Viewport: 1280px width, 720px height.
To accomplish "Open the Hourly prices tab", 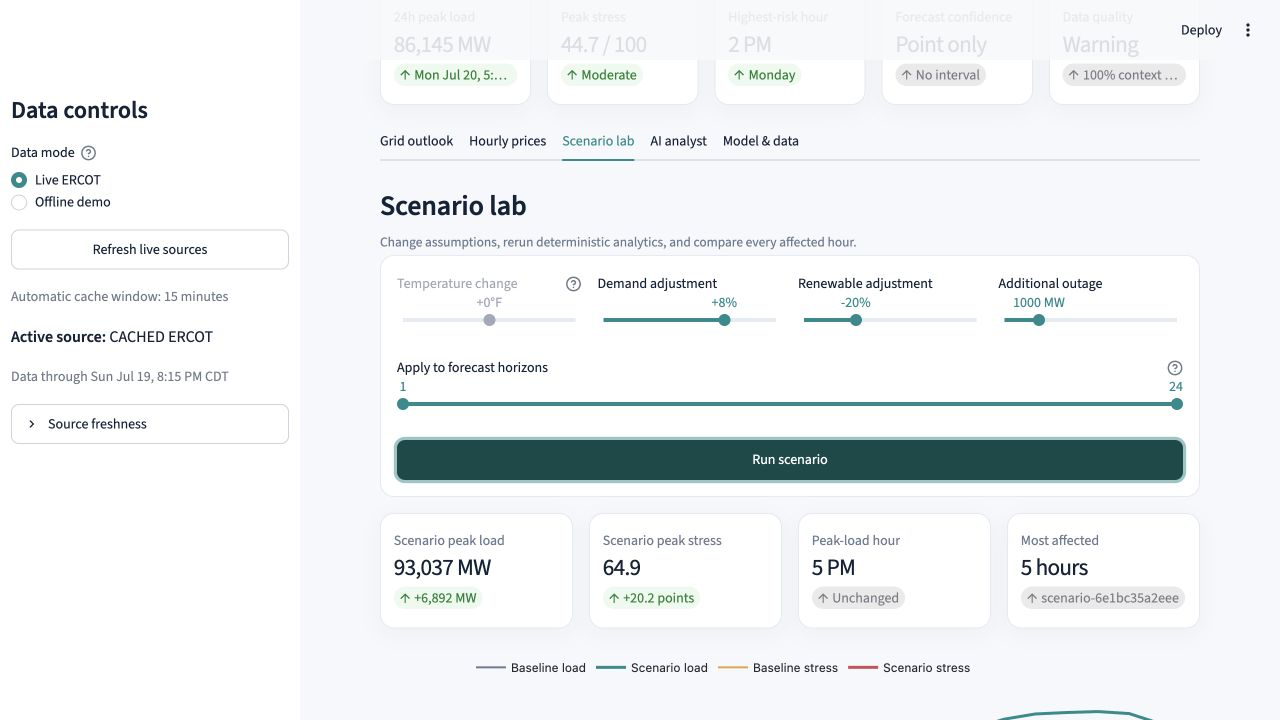I will tap(507, 141).
